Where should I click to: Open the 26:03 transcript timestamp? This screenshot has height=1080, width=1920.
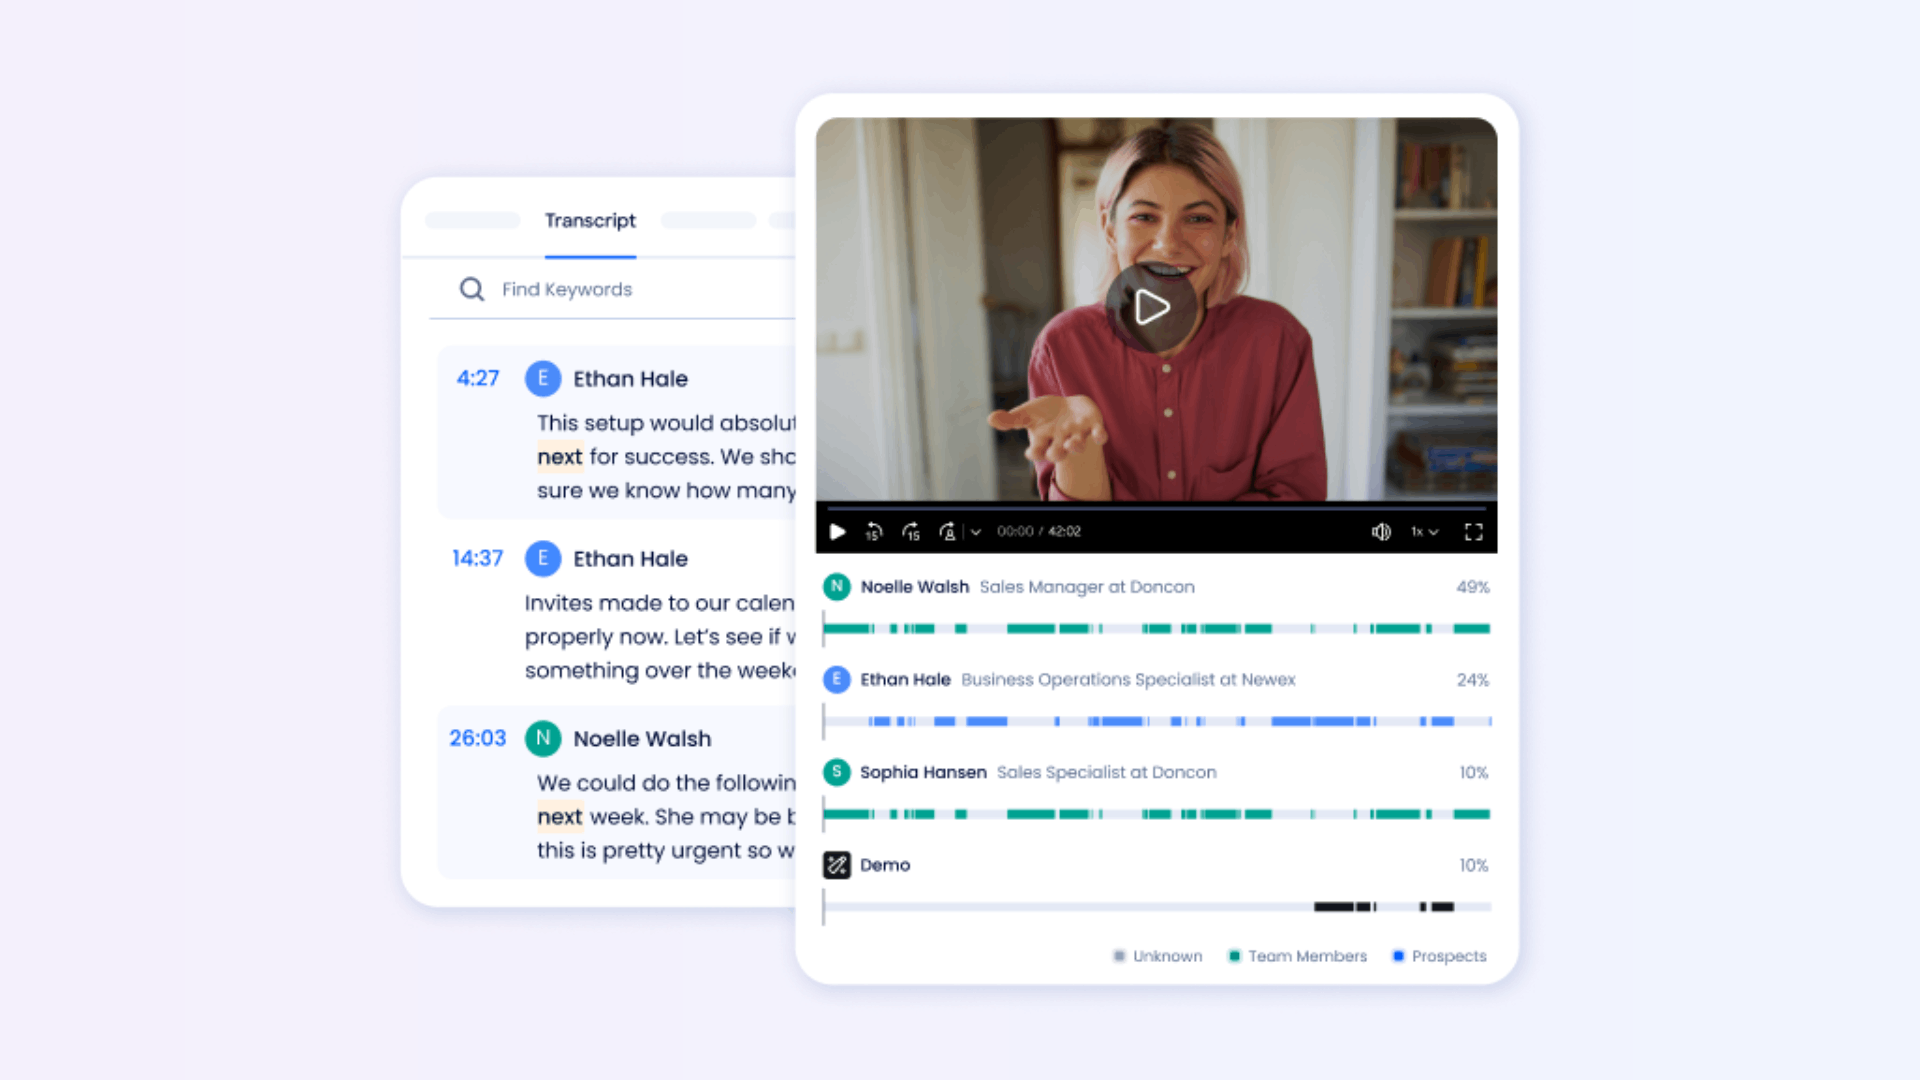coord(477,739)
